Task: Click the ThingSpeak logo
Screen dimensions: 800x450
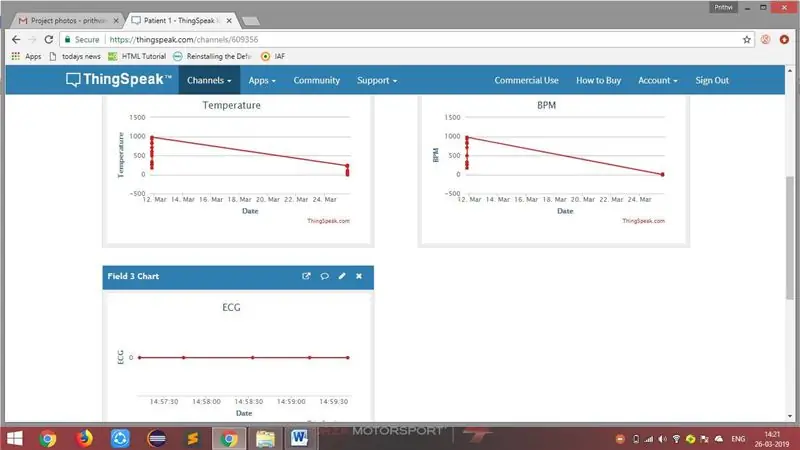Action: [x=119, y=80]
